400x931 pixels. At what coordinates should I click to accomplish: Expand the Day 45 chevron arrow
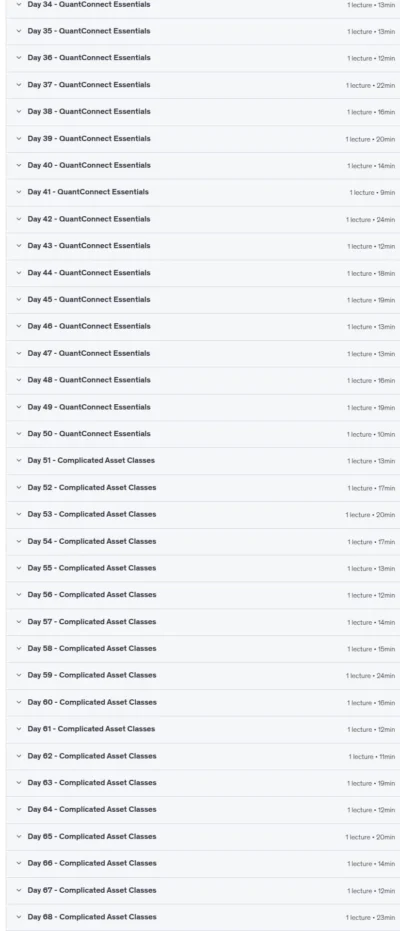coord(19,299)
